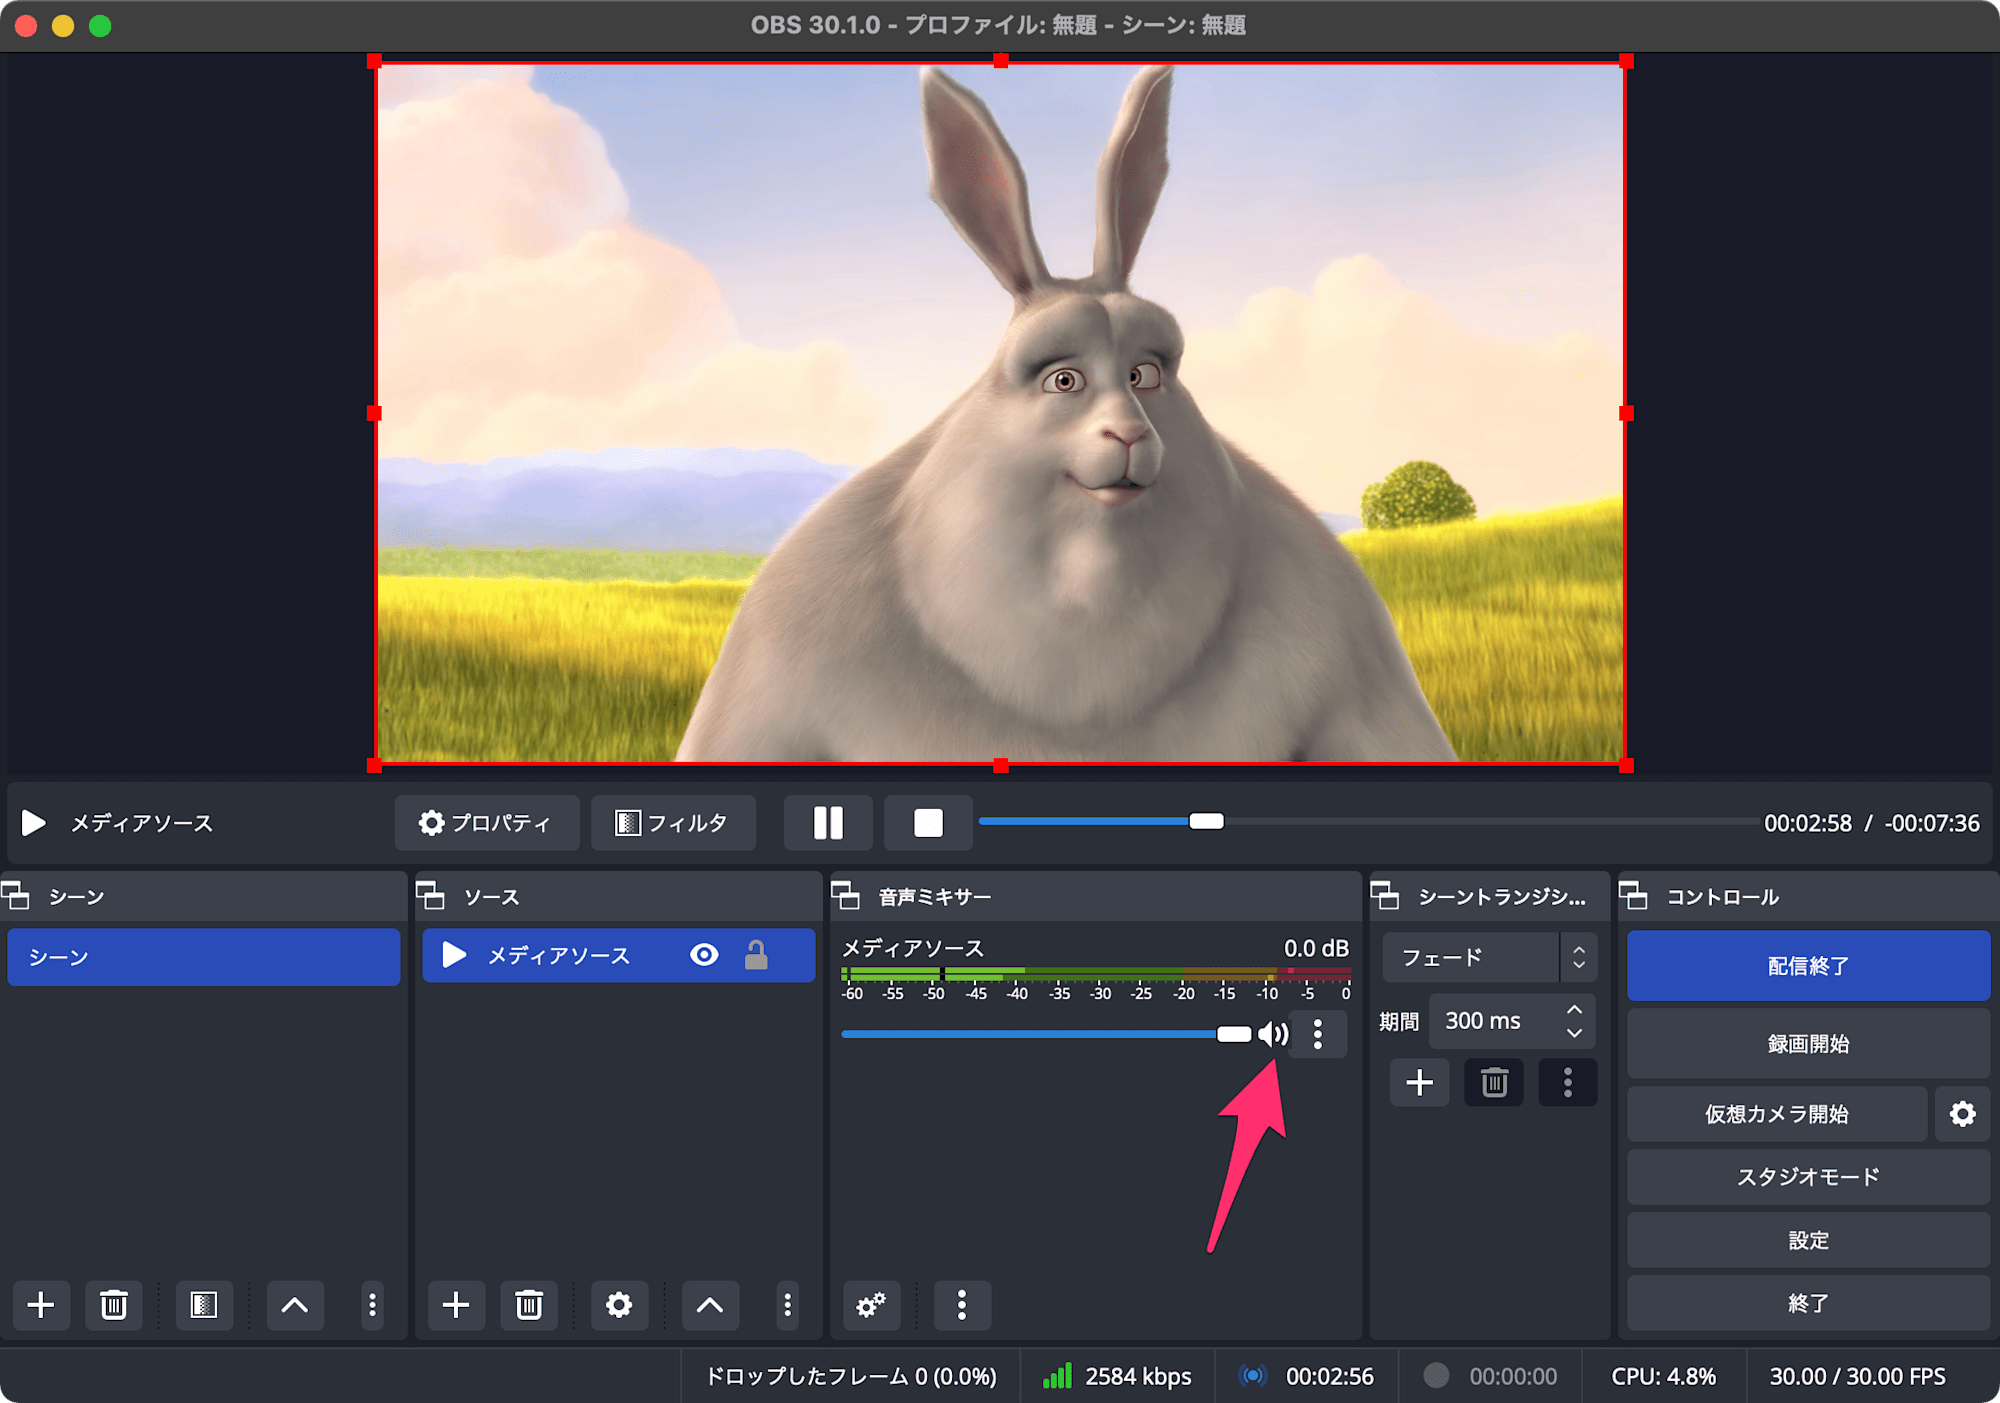Click the 00:02:58 elapsed time label
This screenshot has height=1403, width=2000.
[x=1807, y=823]
